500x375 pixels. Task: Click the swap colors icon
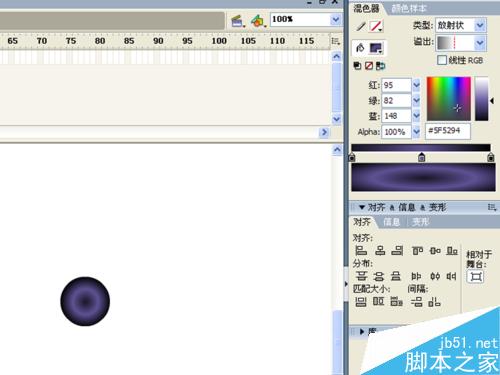(x=380, y=66)
